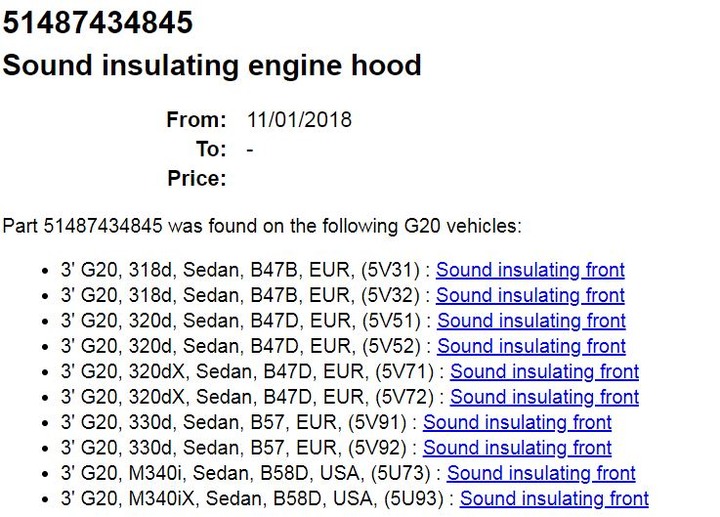Open Sound insulating front link for M340i 5U73
The height and width of the screenshot is (517, 720).
(x=541, y=473)
